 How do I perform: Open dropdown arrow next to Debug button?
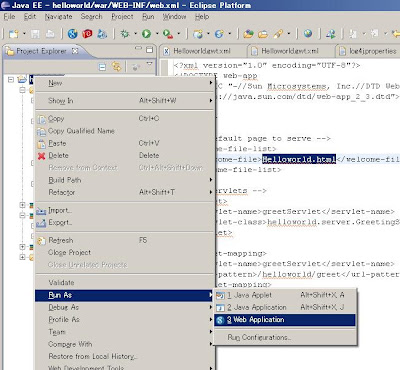135,34
